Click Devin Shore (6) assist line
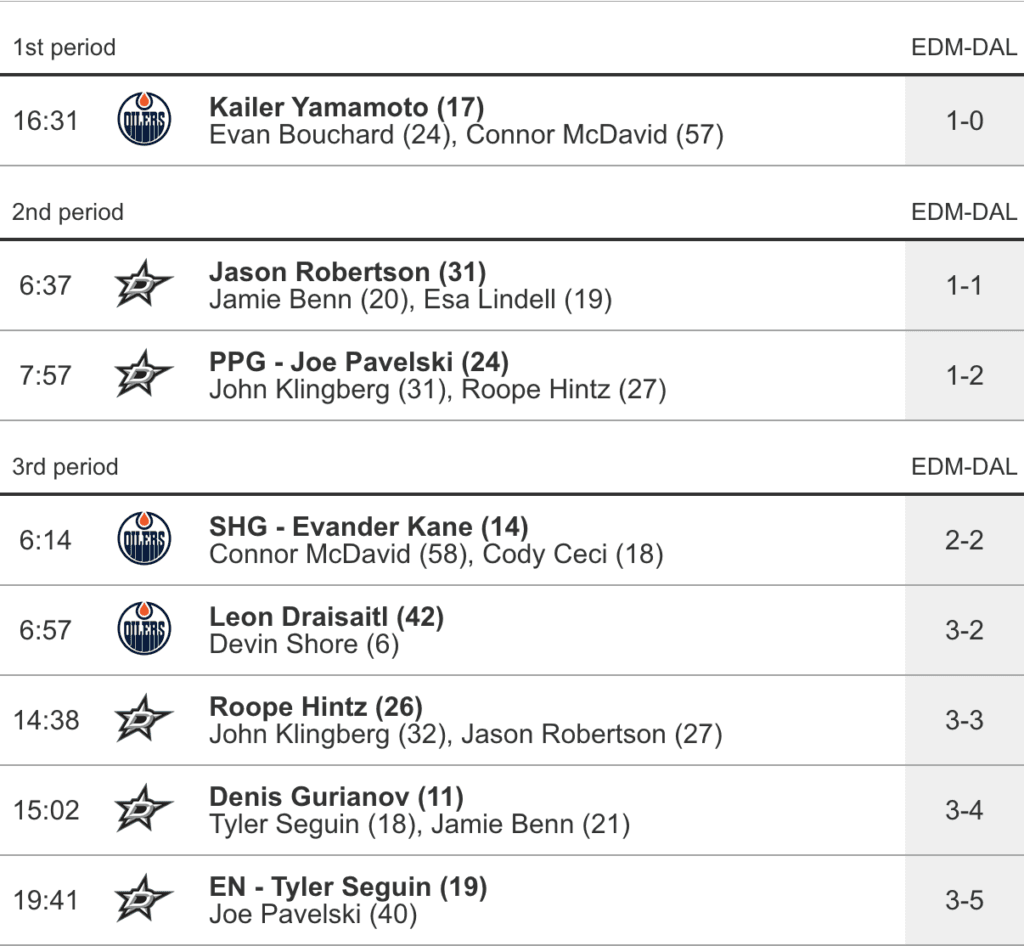 (x=304, y=645)
